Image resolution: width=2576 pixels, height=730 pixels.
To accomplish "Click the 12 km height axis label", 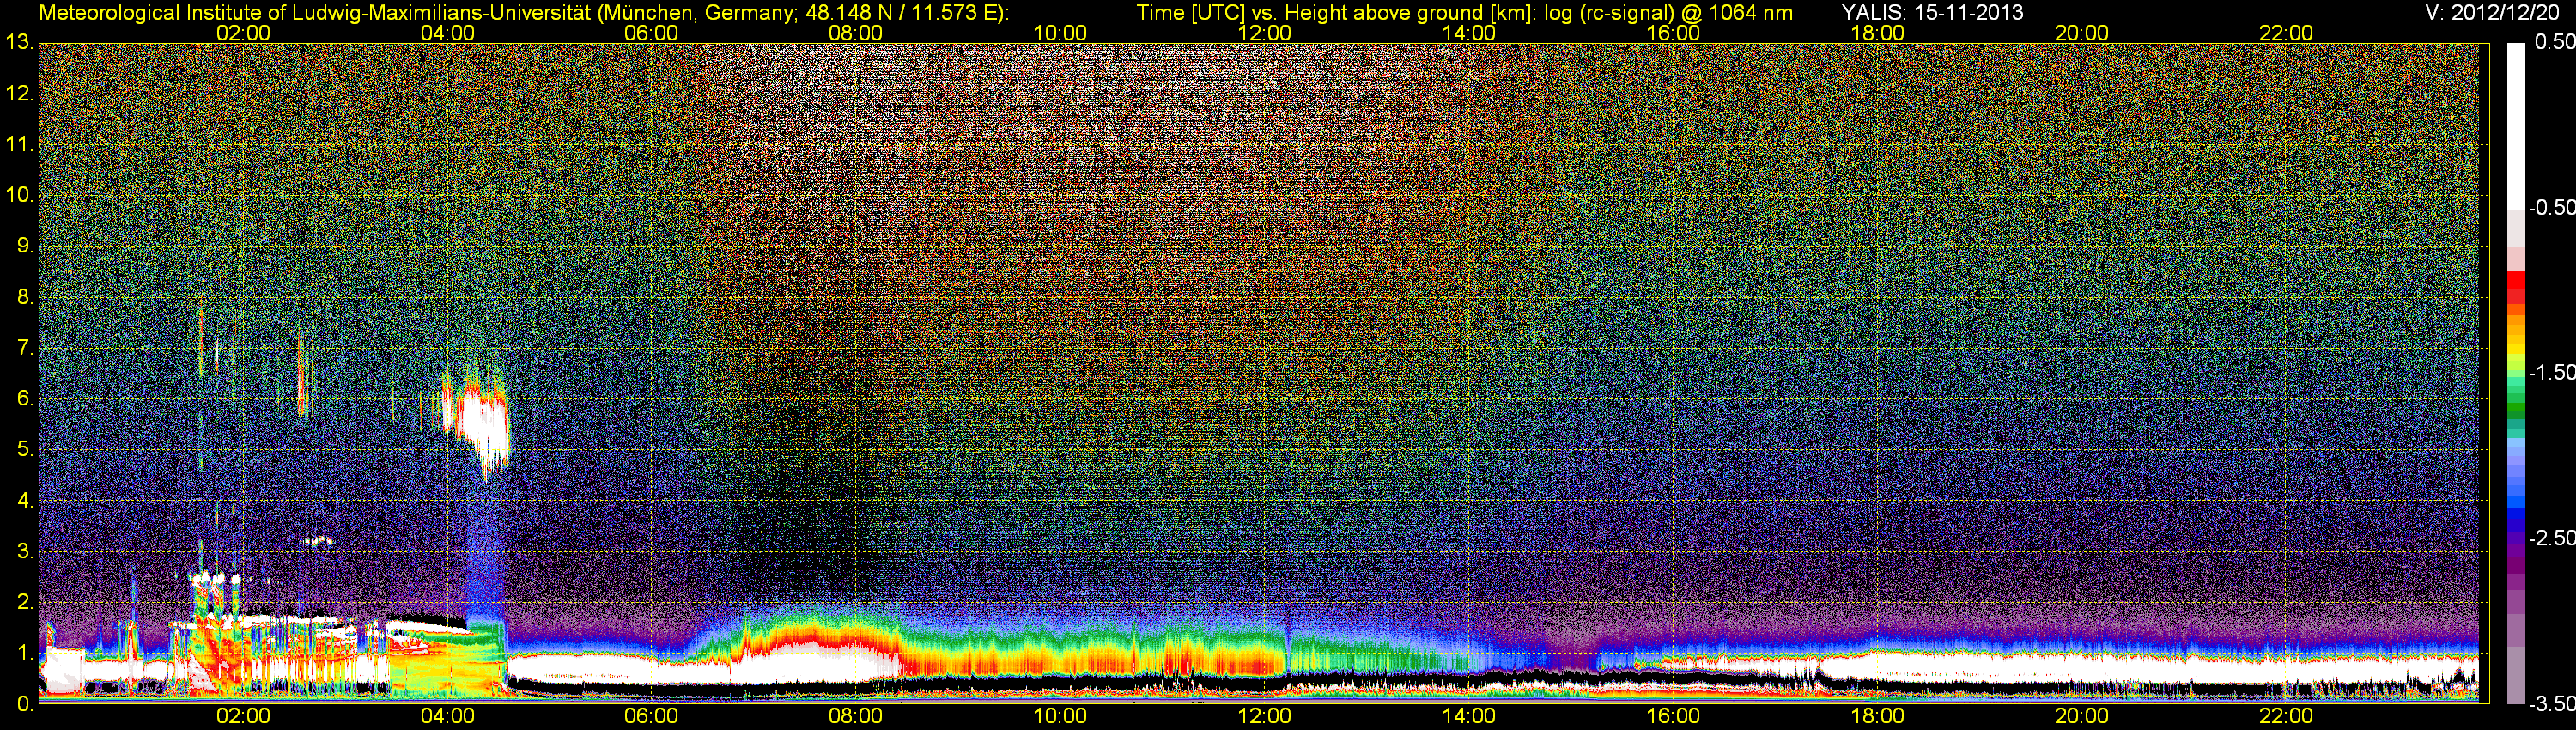I will coord(18,94).
